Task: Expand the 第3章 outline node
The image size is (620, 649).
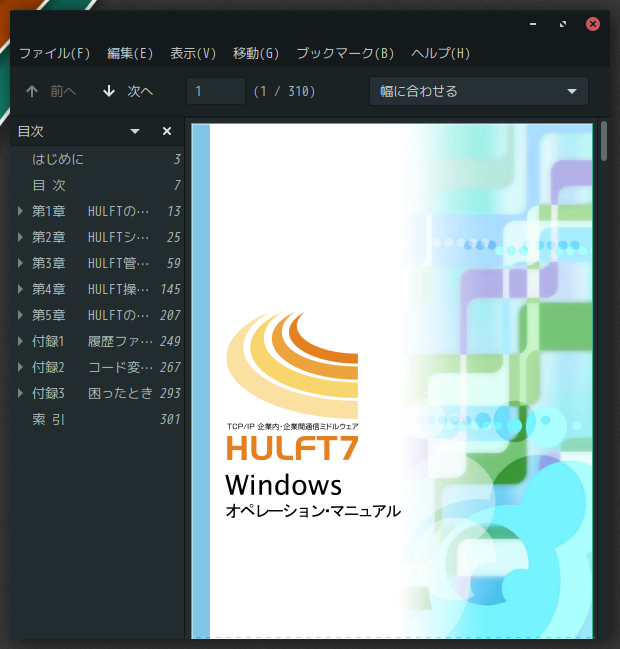Action: 20,263
